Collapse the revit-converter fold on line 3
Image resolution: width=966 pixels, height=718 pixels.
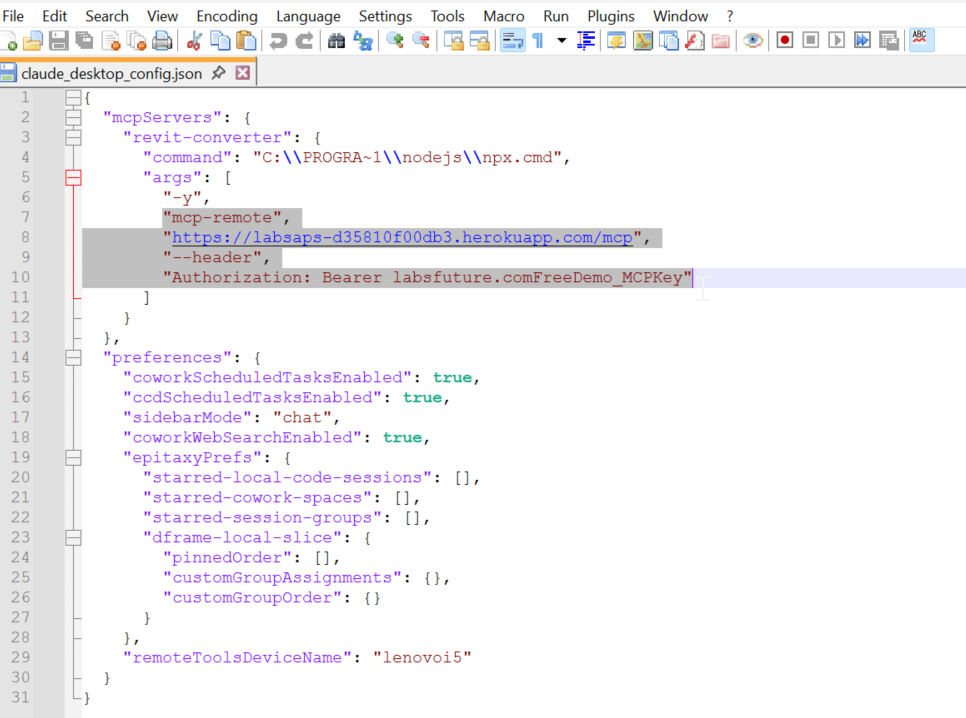[x=73, y=137]
